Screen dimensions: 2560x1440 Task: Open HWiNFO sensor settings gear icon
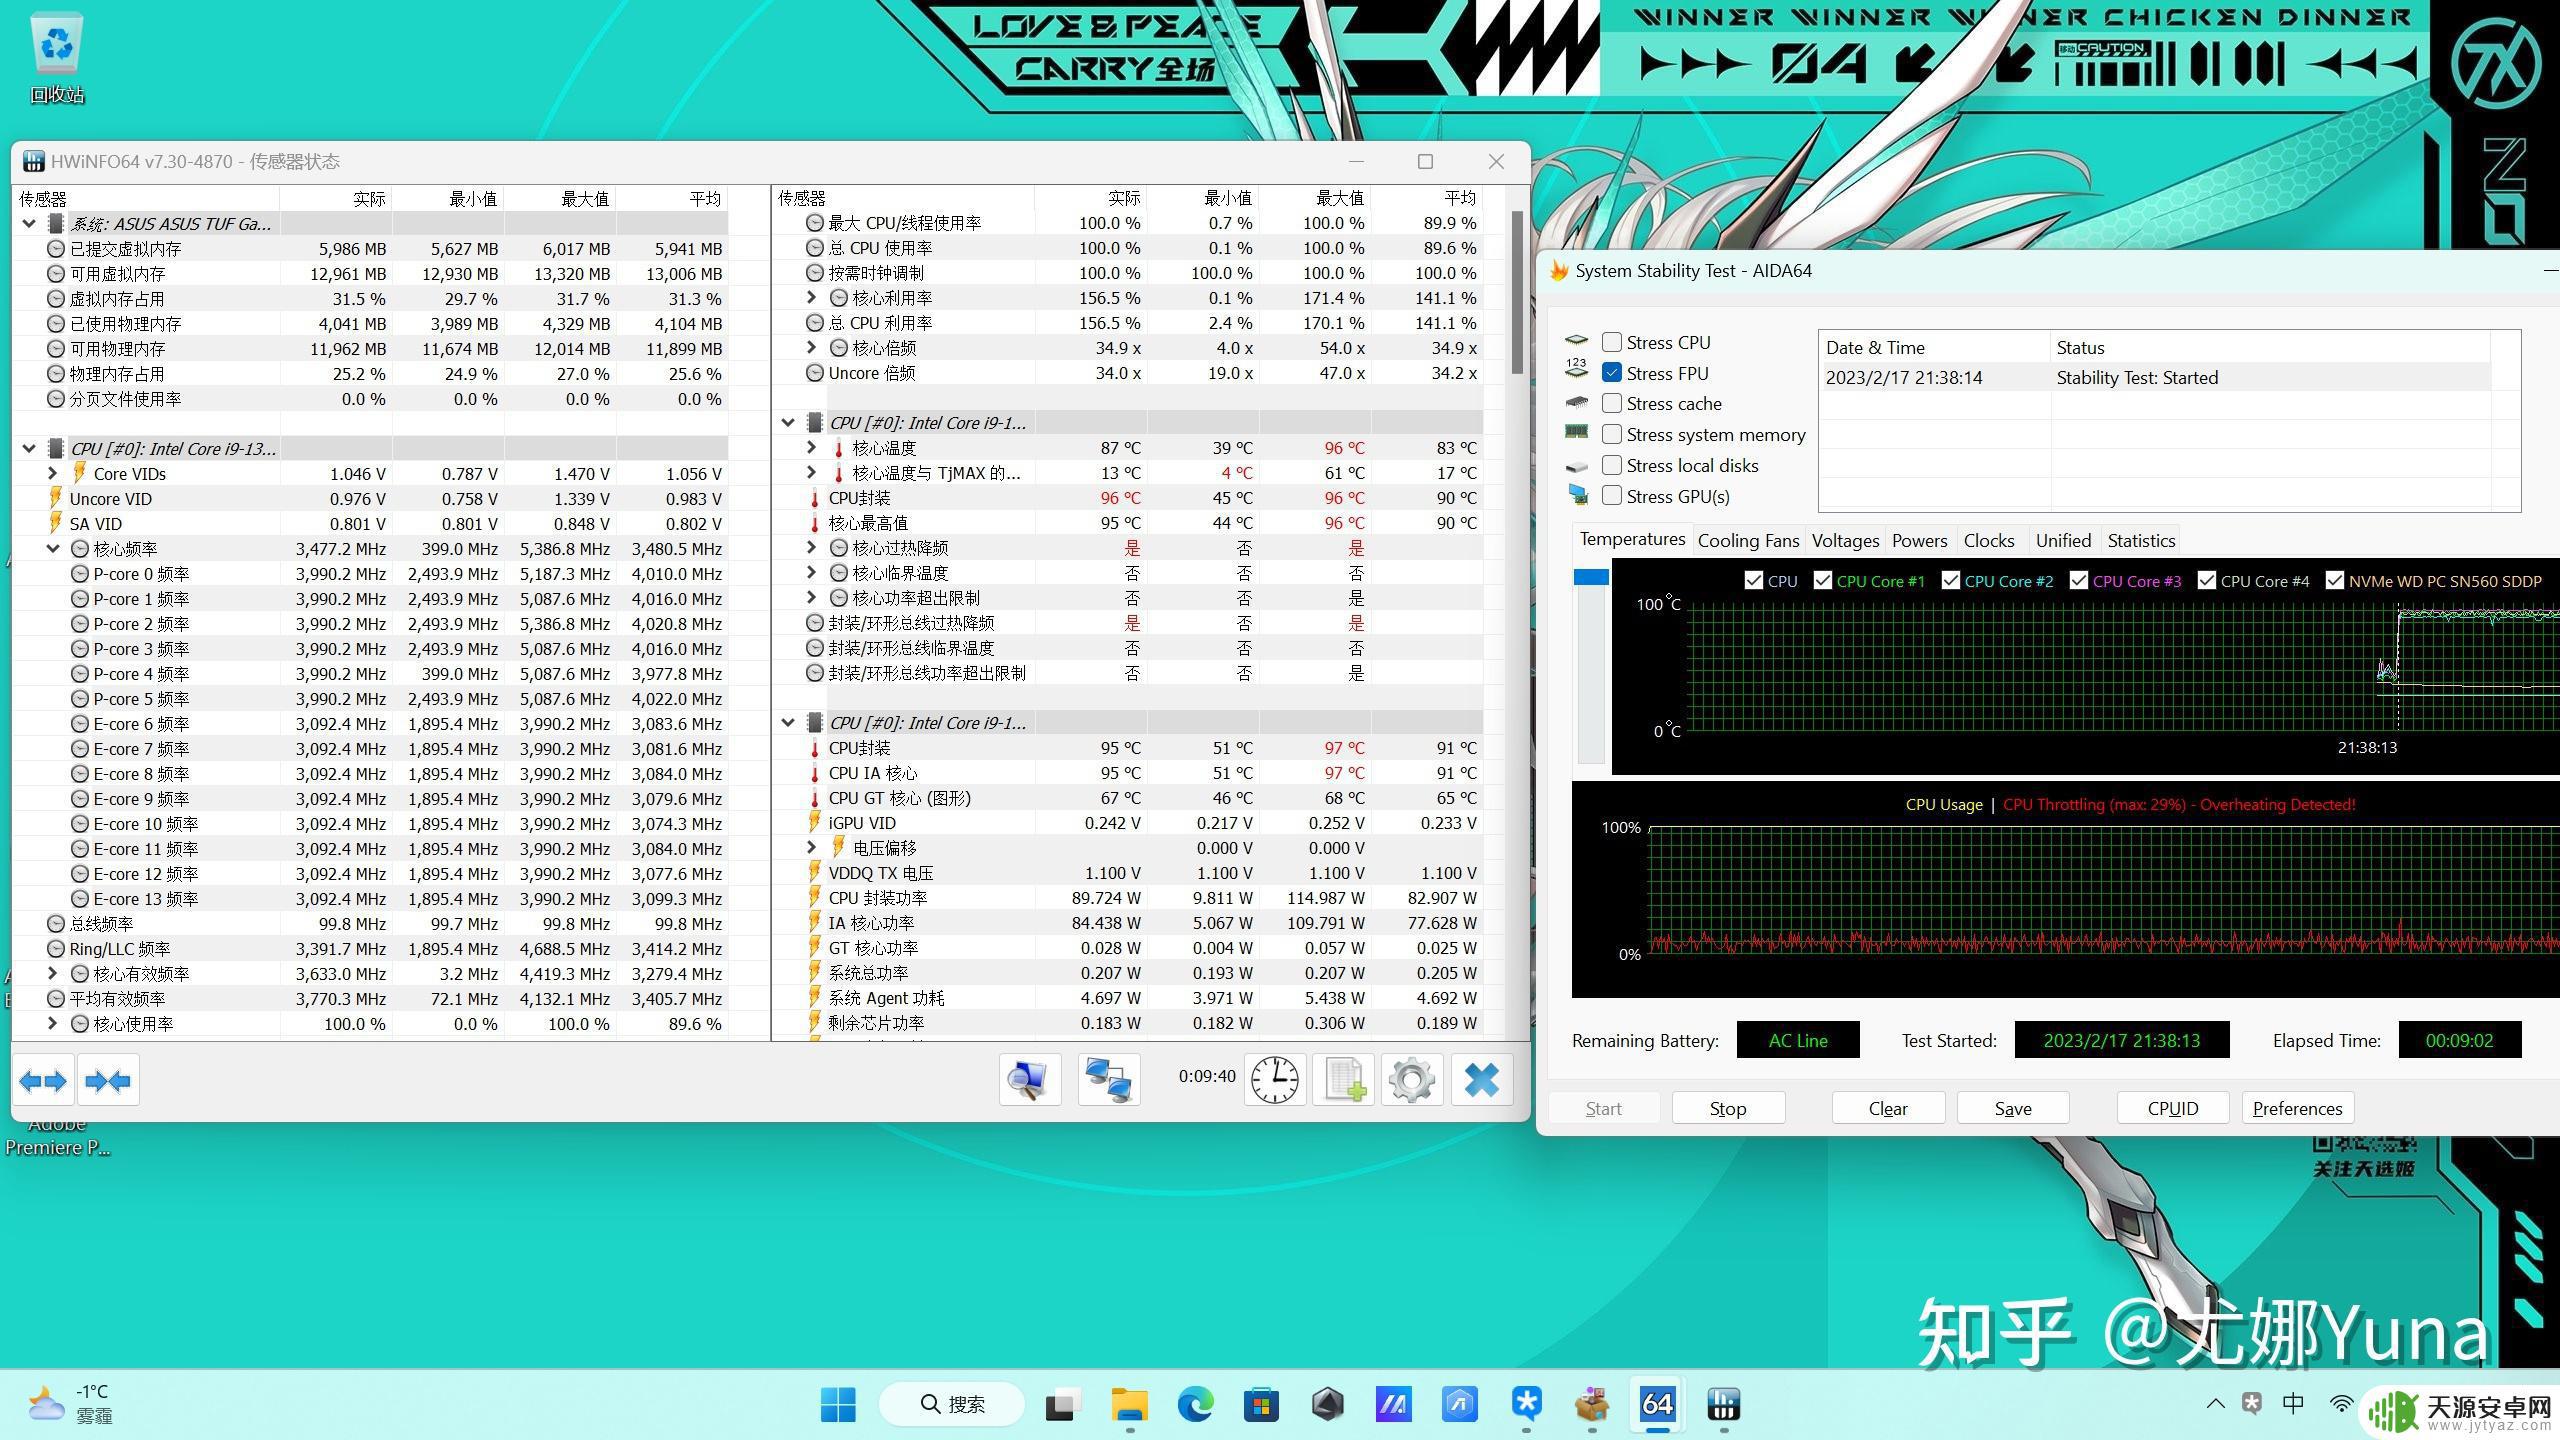pyautogui.click(x=1411, y=1080)
